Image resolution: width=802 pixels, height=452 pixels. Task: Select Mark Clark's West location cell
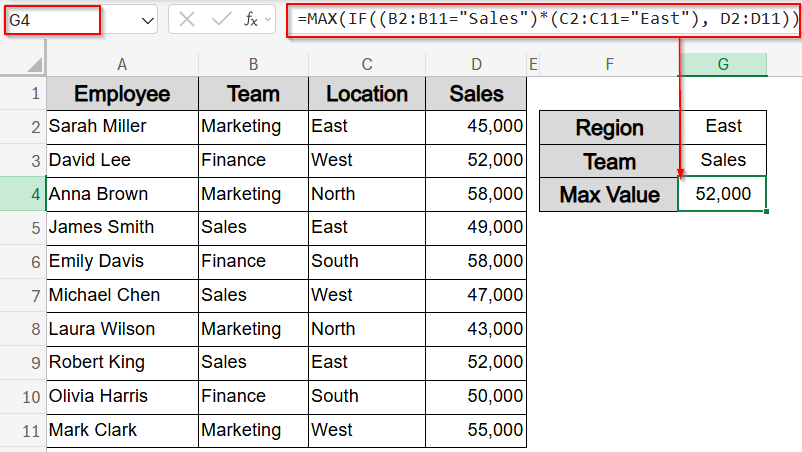367,430
